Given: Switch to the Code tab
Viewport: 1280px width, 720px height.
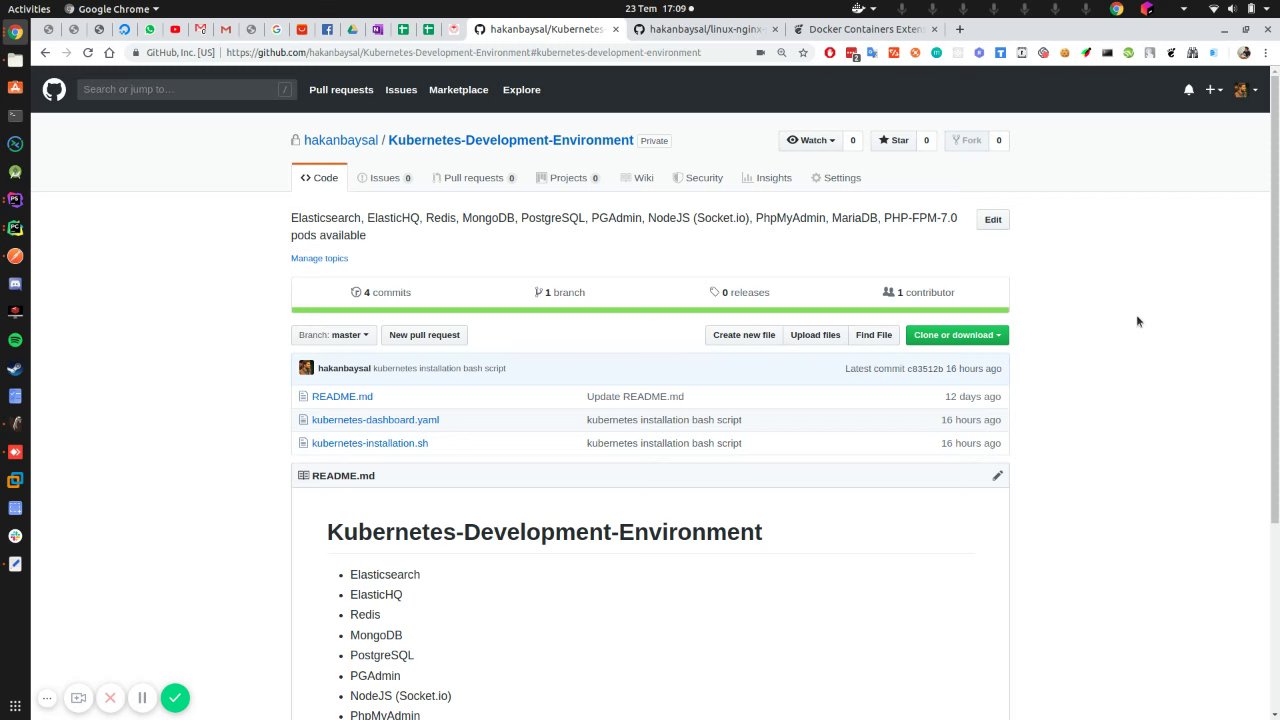Looking at the screenshot, I should tap(319, 178).
